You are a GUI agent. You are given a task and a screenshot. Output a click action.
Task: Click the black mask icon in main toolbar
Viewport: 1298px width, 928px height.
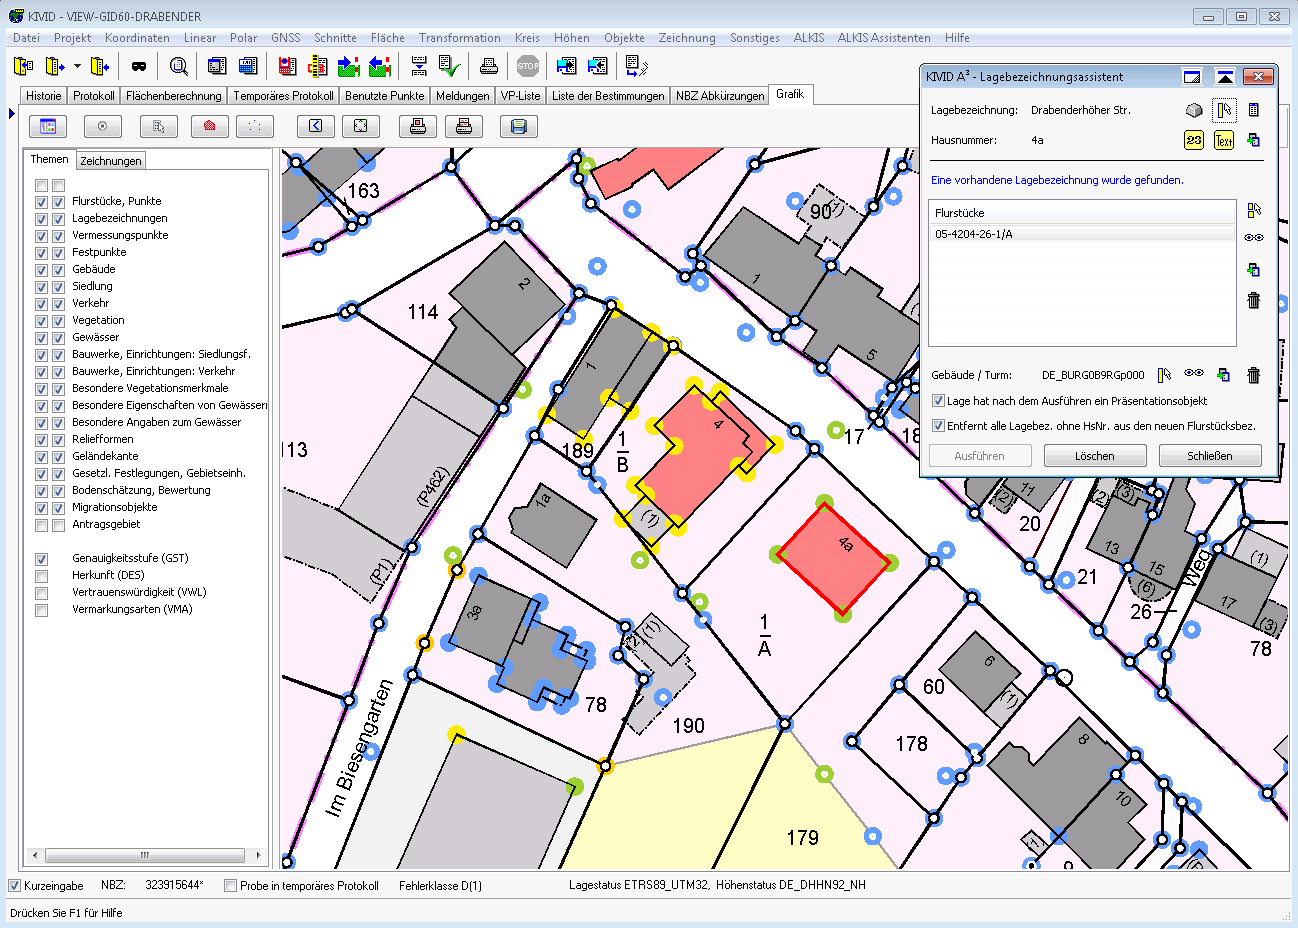pos(139,67)
